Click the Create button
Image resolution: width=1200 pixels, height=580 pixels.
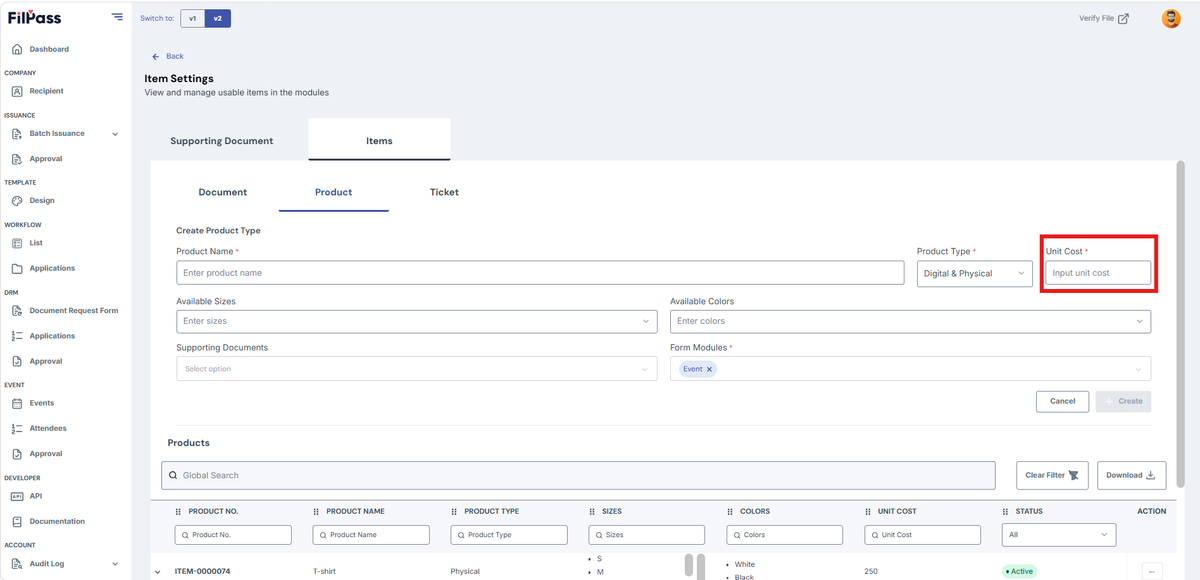1123,401
